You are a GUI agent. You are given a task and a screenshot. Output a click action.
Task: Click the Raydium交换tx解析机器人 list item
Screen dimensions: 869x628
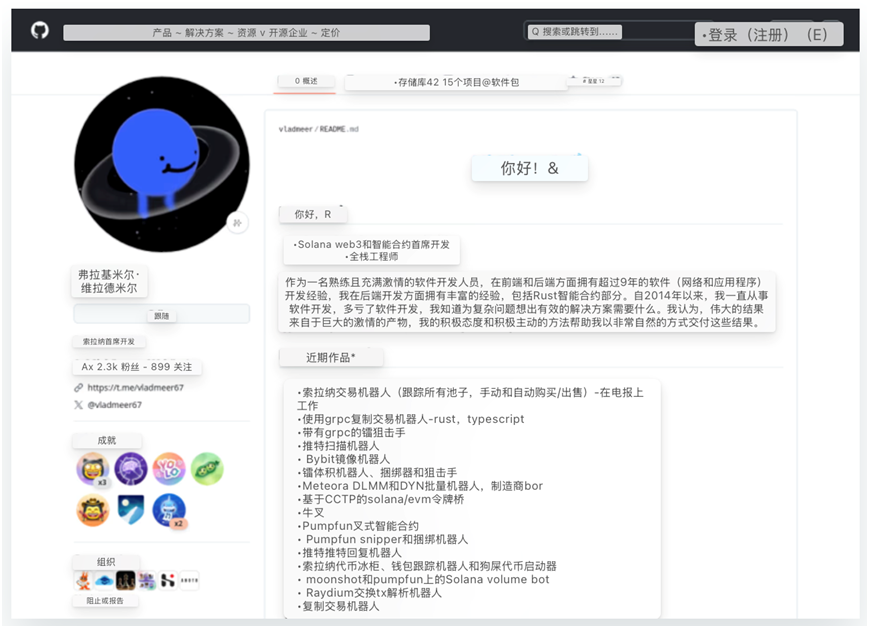point(370,593)
